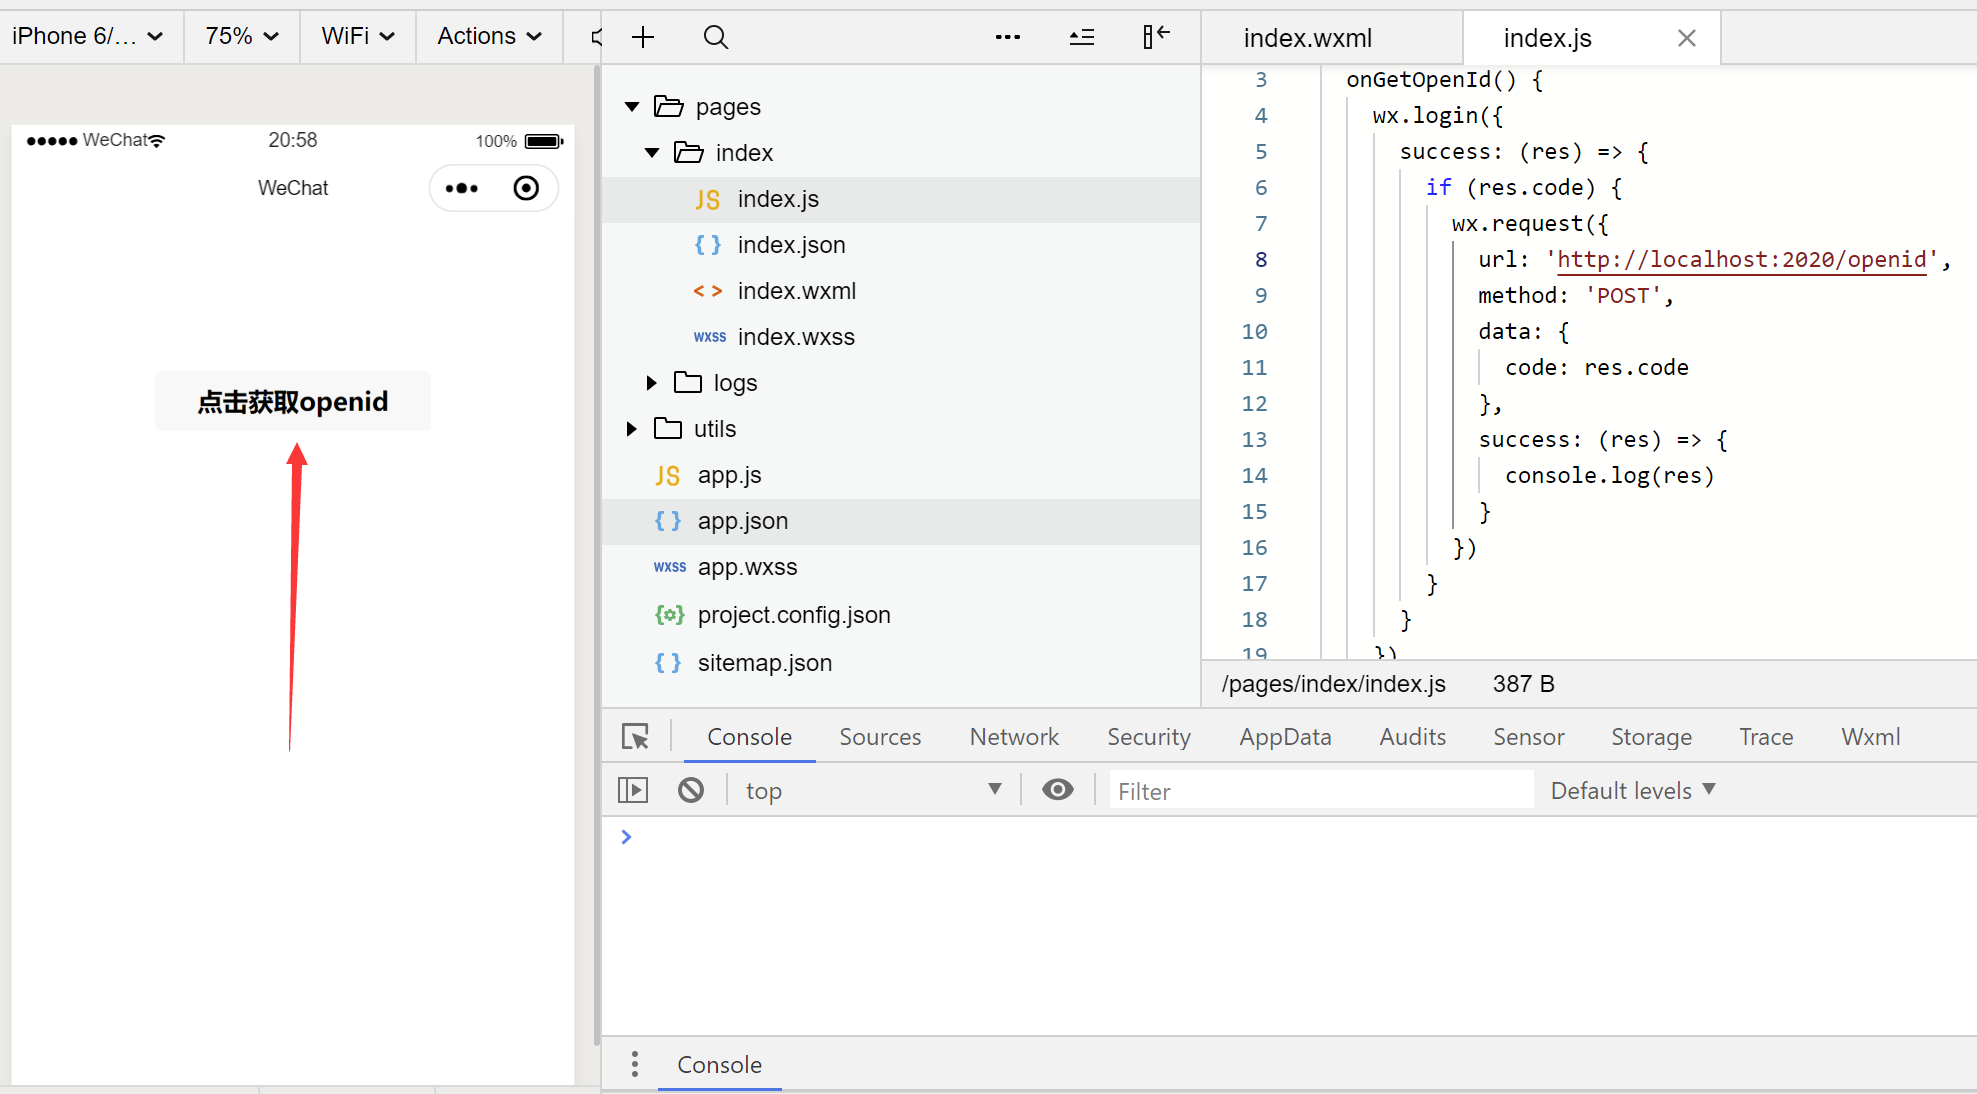The image size is (1977, 1094).
Task: Toggle the console live expression eye icon
Action: pyautogui.click(x=1057, y=790)
